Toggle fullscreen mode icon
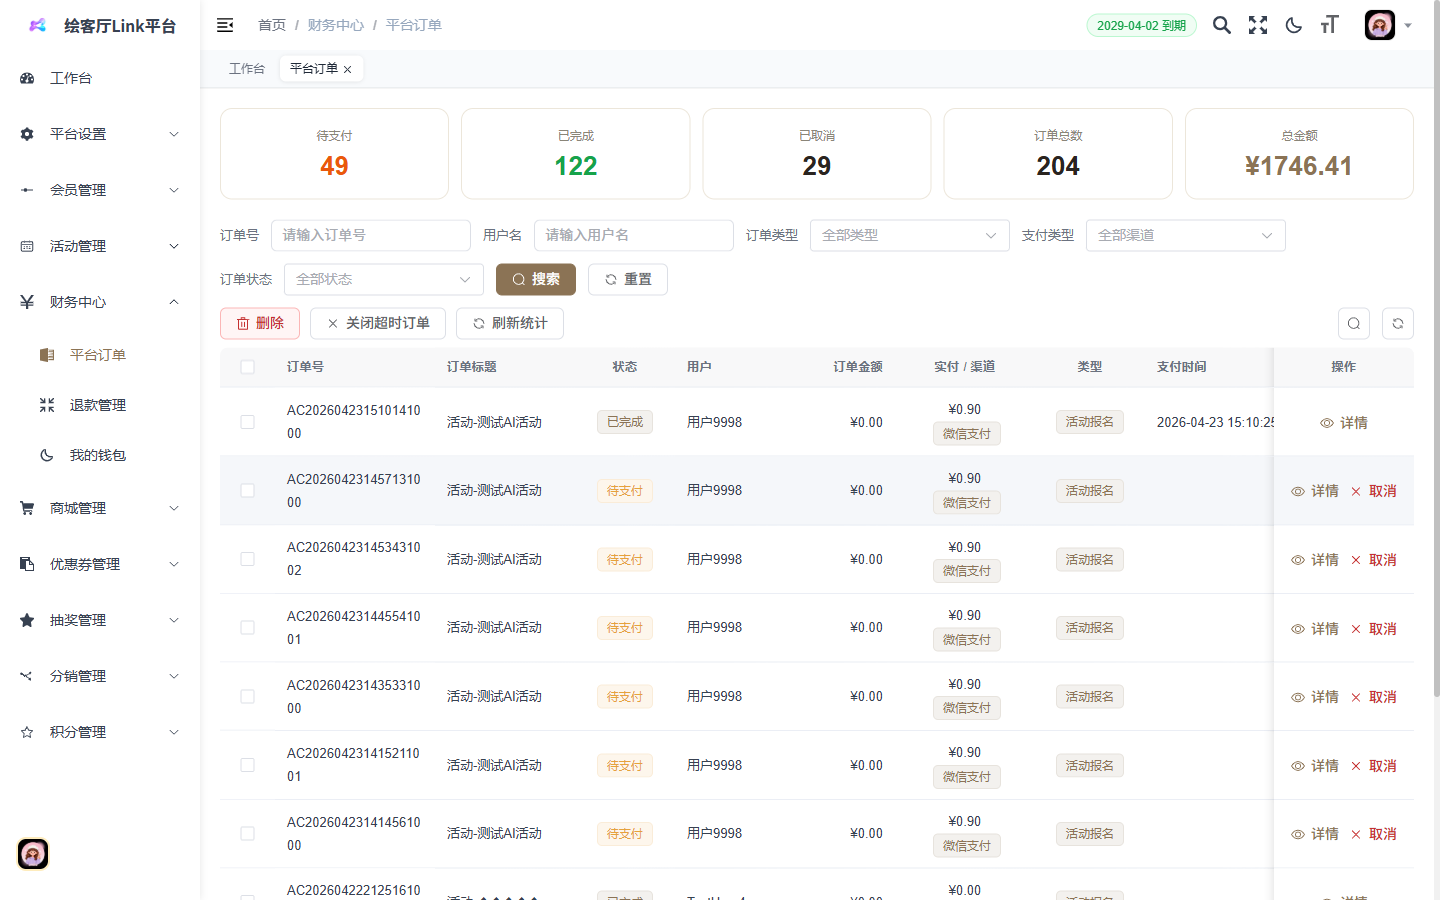 click(x=1257, y=25)
